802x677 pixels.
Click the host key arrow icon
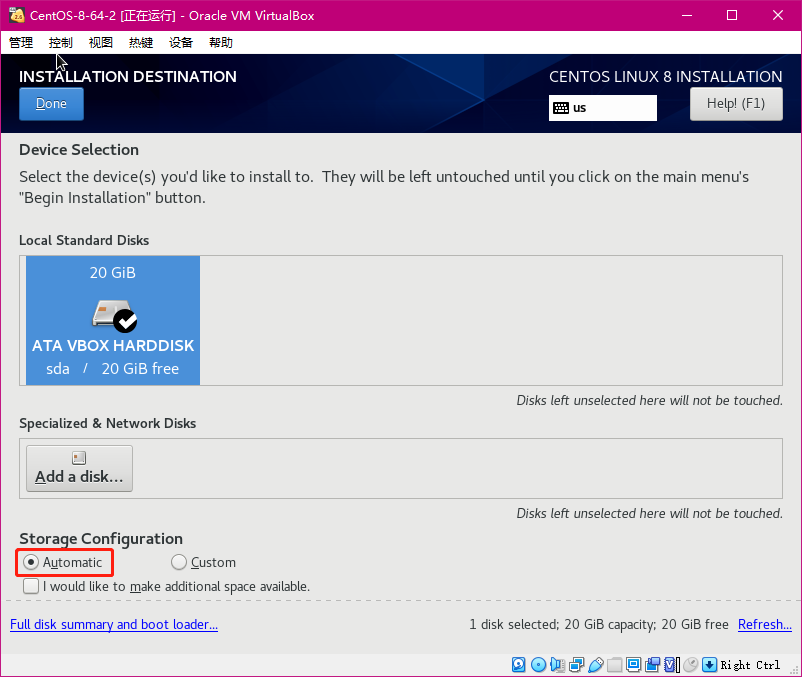[709, 665]
